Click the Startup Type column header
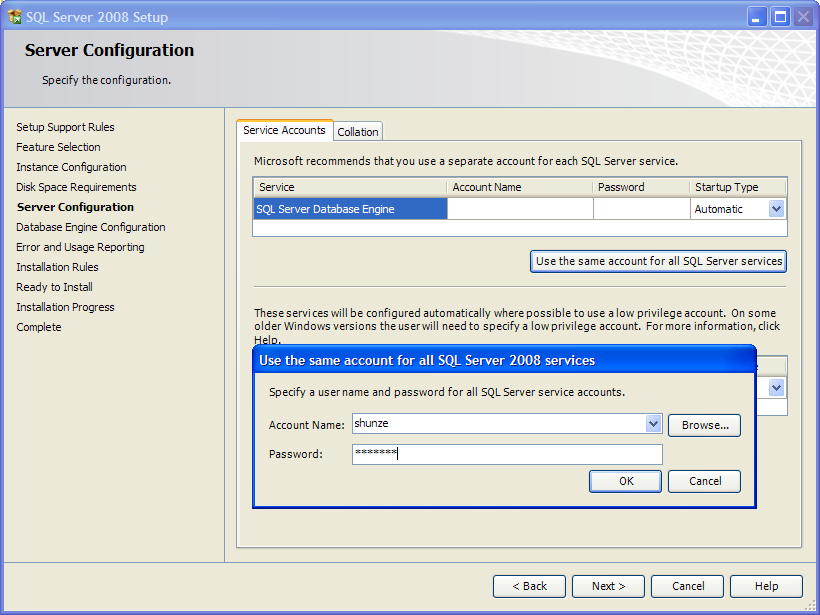 click(x=738, y=187)
